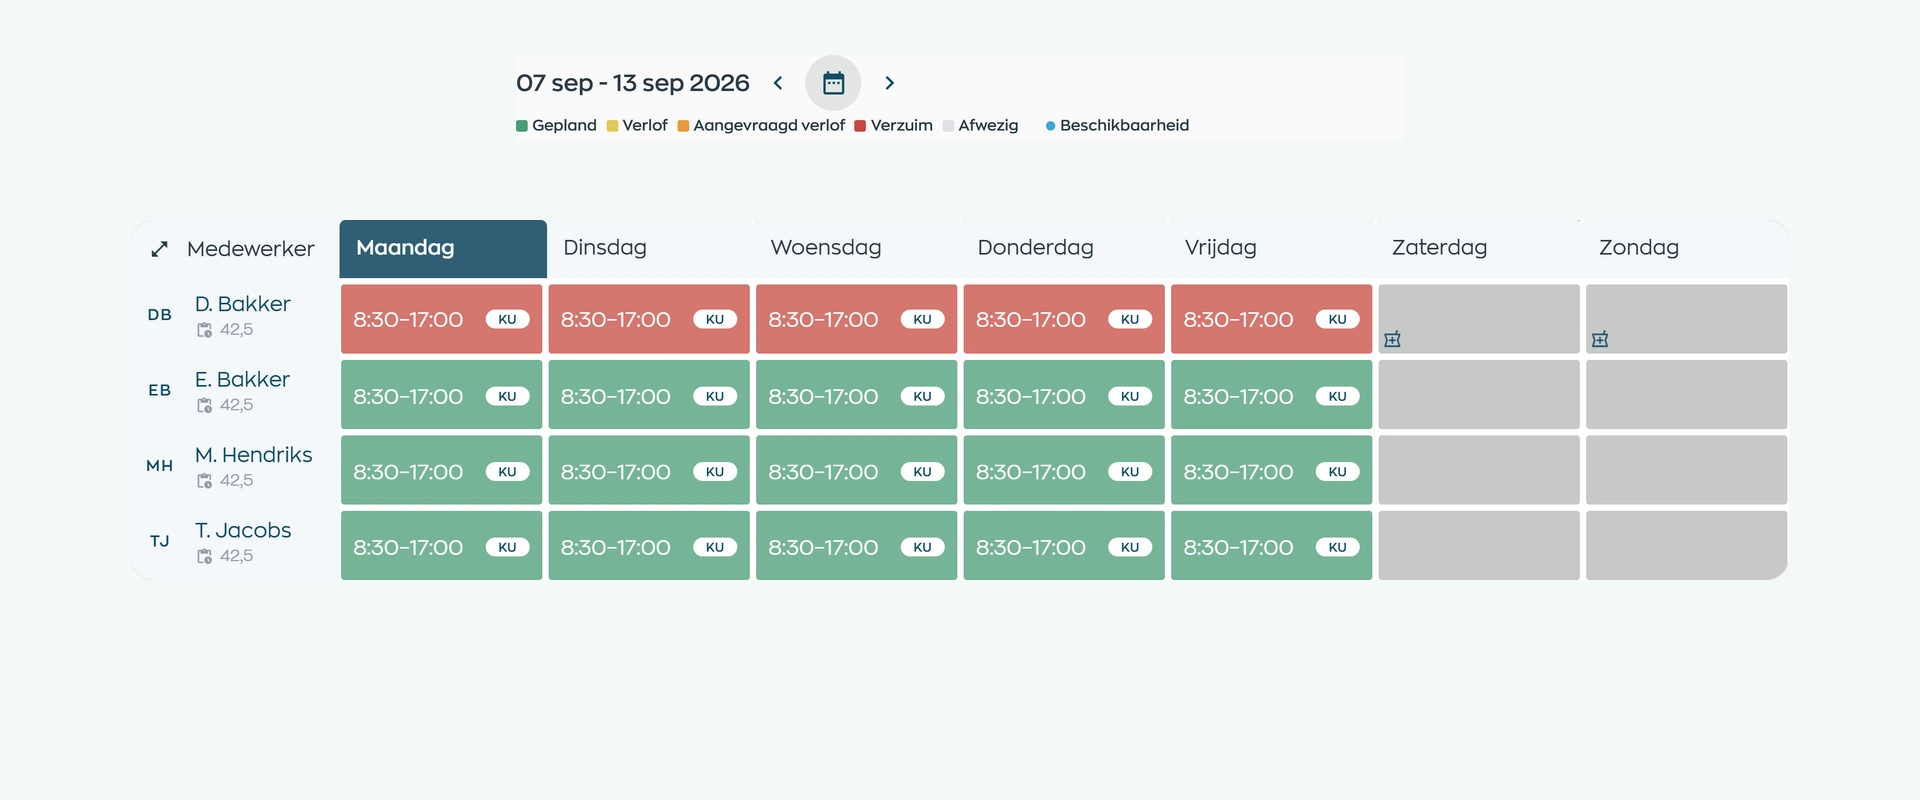
Task: Click contract hours icon under D. Bakker
Action: click(x=204, y=330)
